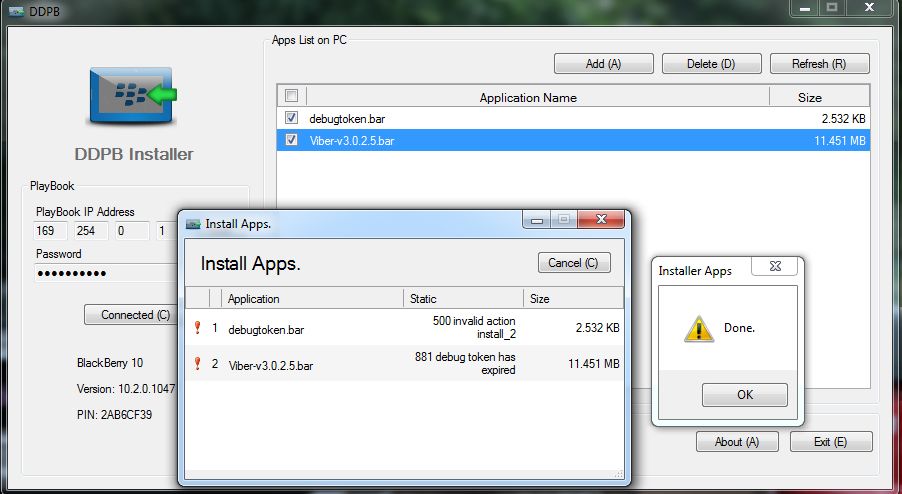
Task: Open the About (A) button
Action: click(x=737, y=442)
